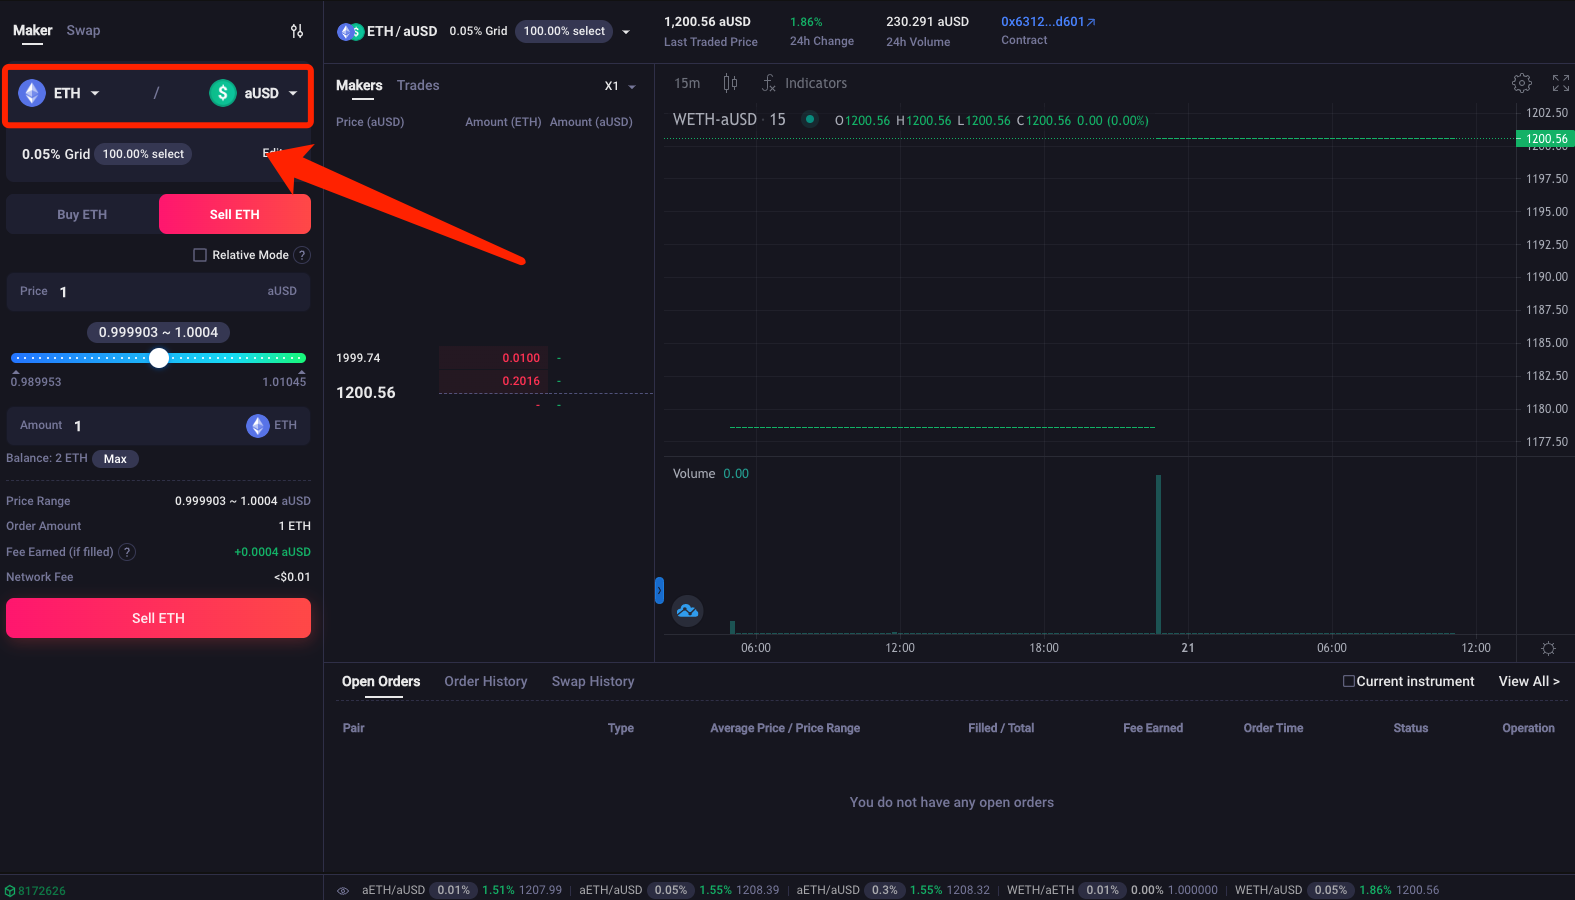Viewport: 1575px width, 900px height.
Task: Check the Current instrument checkbox
Action: click(x=1348, y=681)
